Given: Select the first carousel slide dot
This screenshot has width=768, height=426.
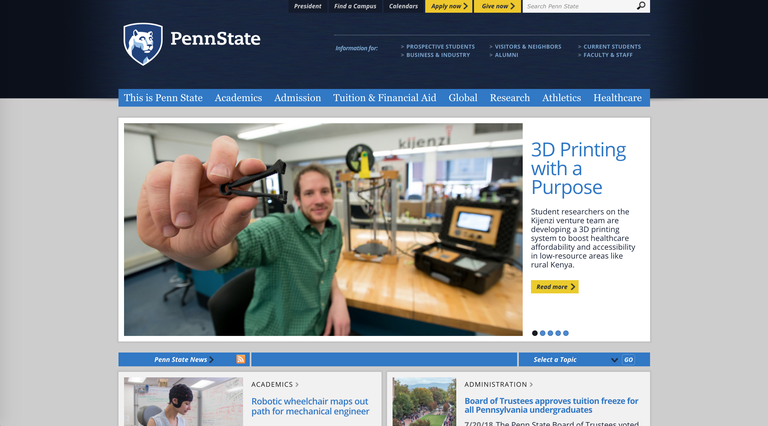Looking at the screenshot, I should [534, 333].
